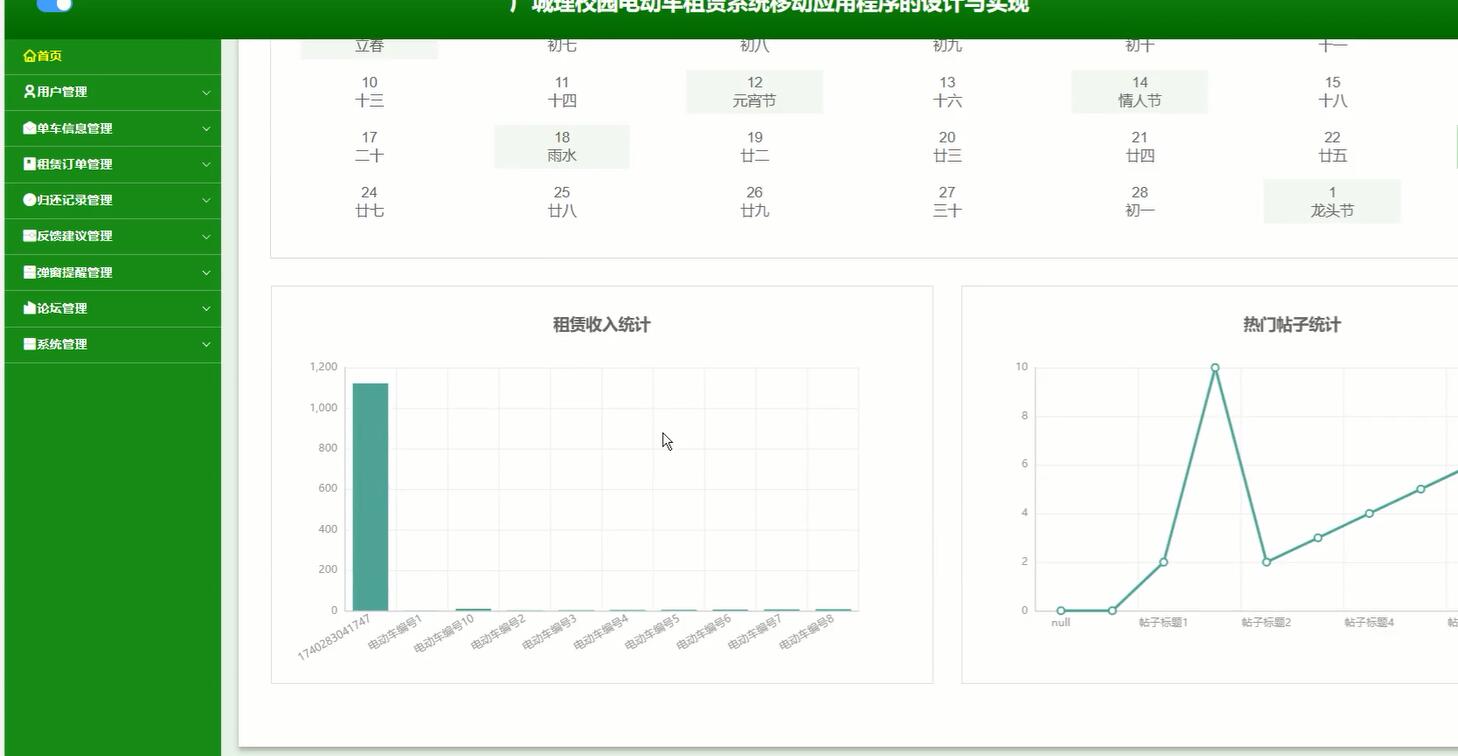Select calendar day 22 廿五
This screenshot has width=1458, height=756.
point(1332,147)
